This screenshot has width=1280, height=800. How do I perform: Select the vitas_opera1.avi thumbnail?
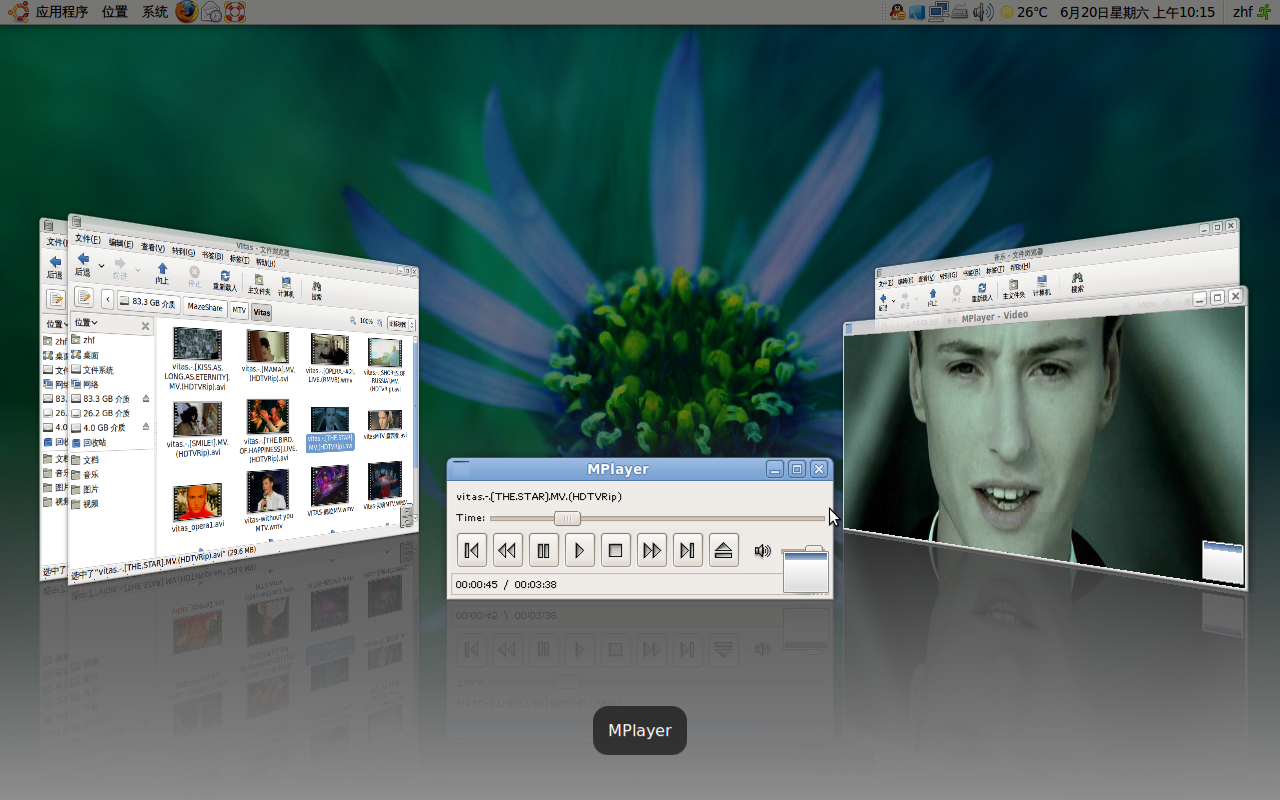pos(197,503)
